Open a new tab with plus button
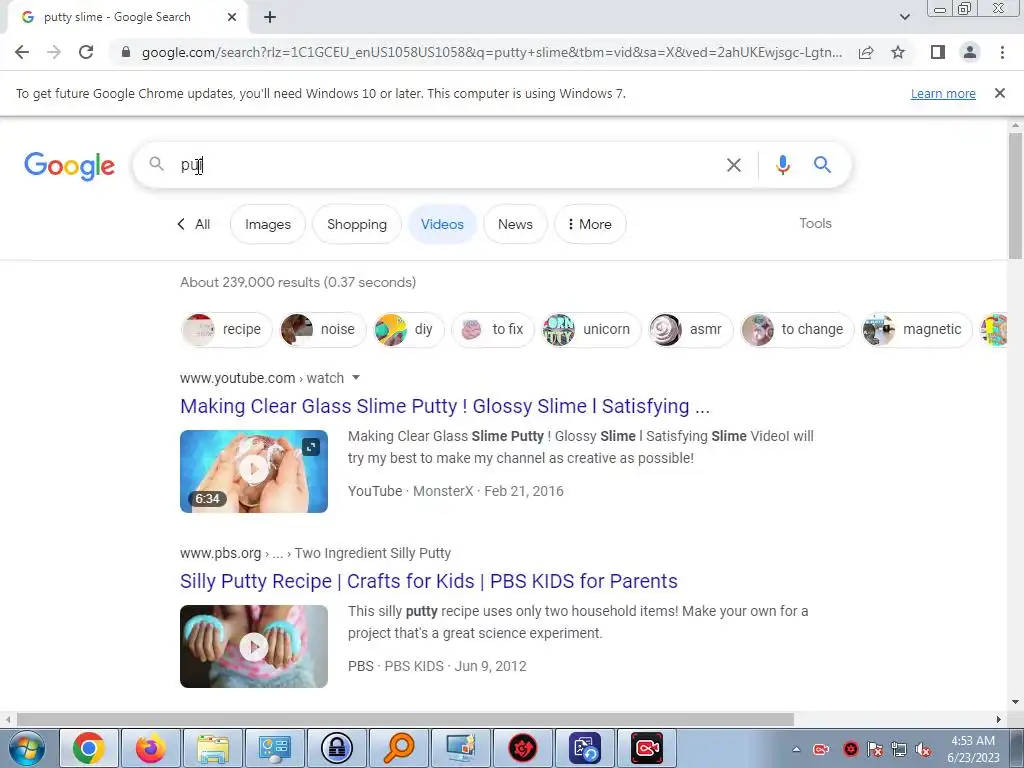 point(270,17)
